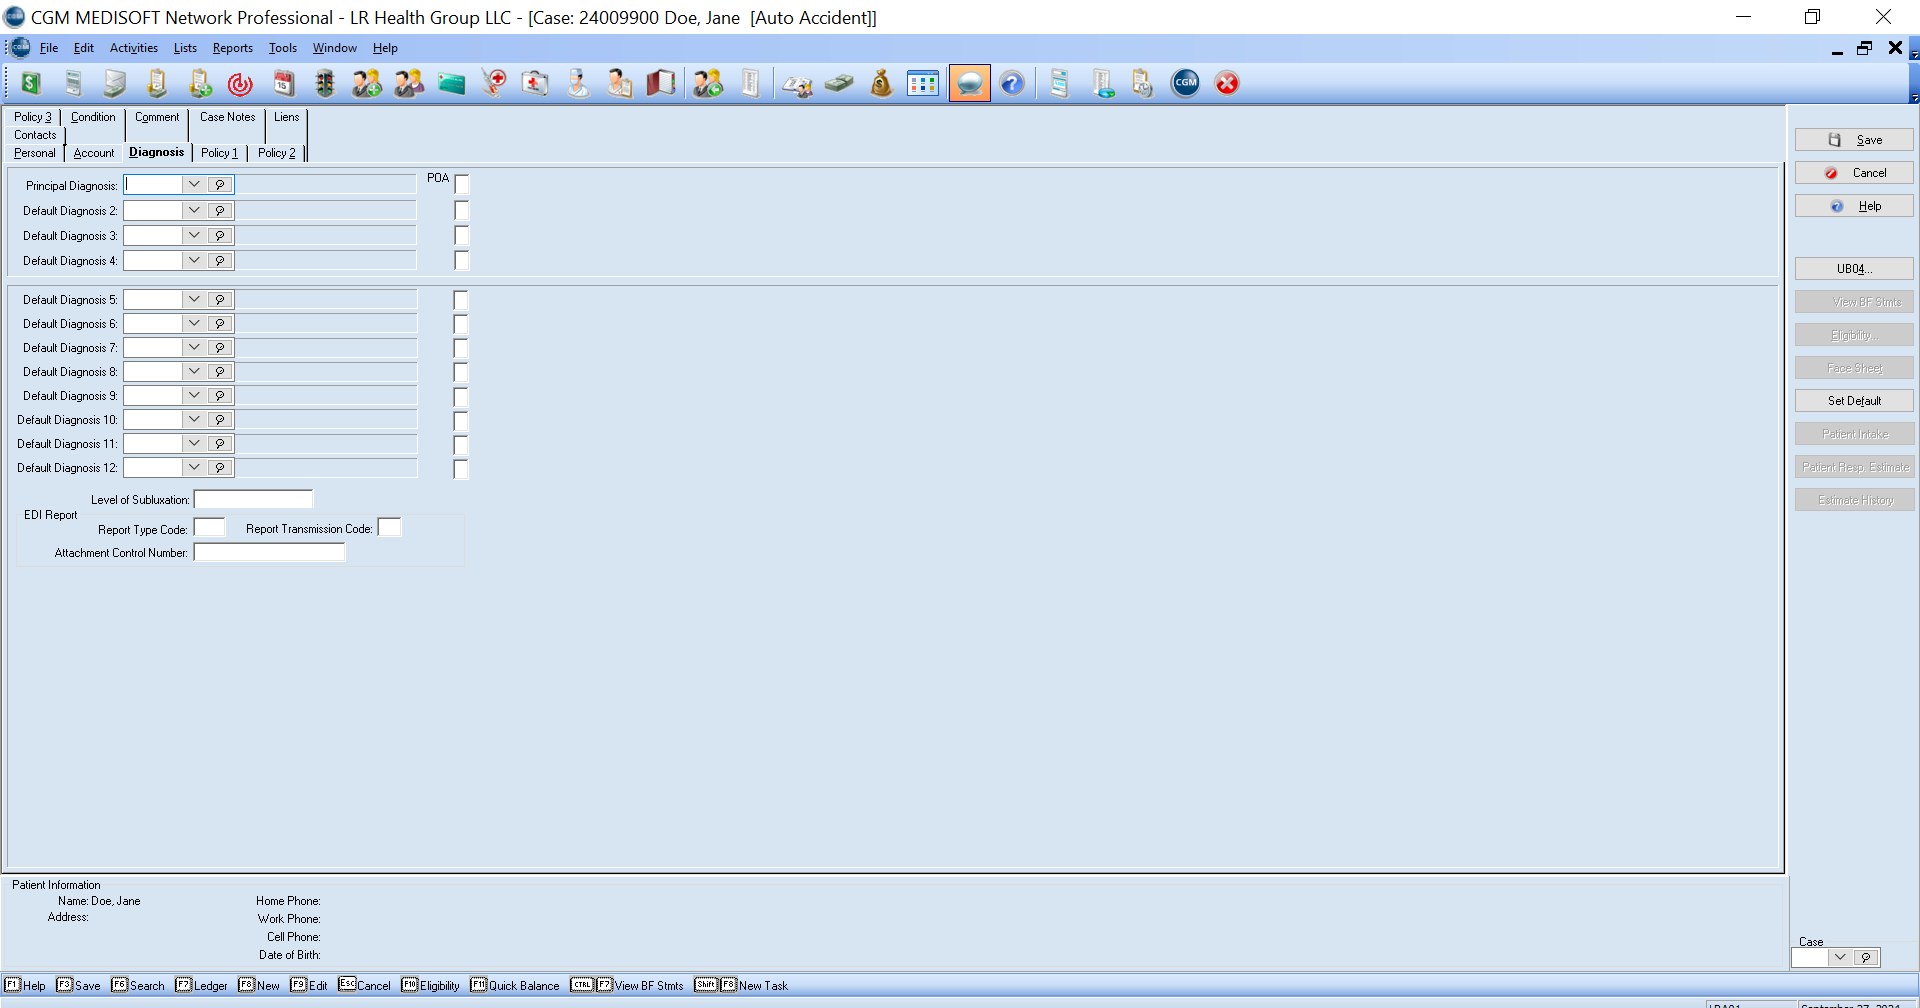Click the doctor with surgical mask icon

577,84
